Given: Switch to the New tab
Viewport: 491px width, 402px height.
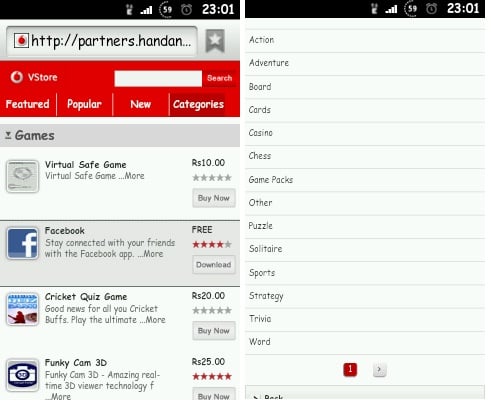Looking at the screenshot, I should click(141, 104).
